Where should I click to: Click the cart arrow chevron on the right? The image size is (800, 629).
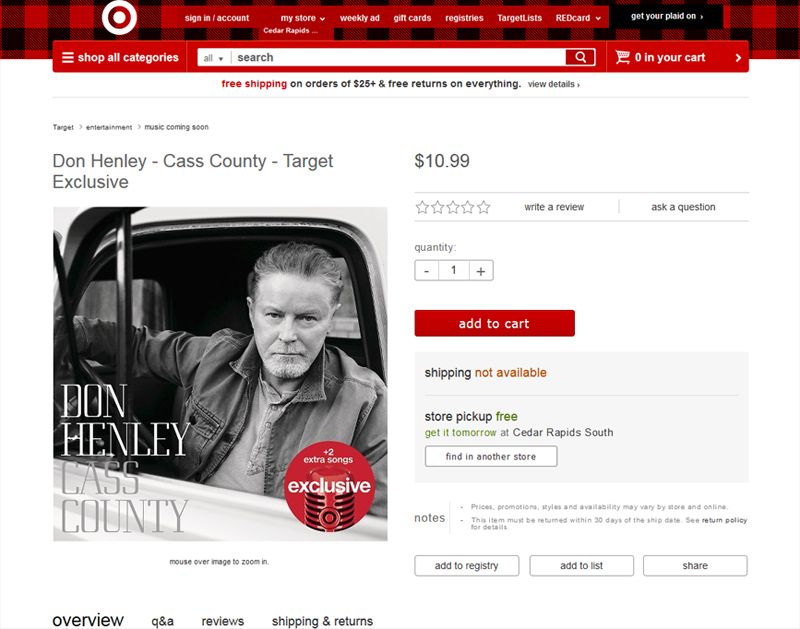coord(738,58)
